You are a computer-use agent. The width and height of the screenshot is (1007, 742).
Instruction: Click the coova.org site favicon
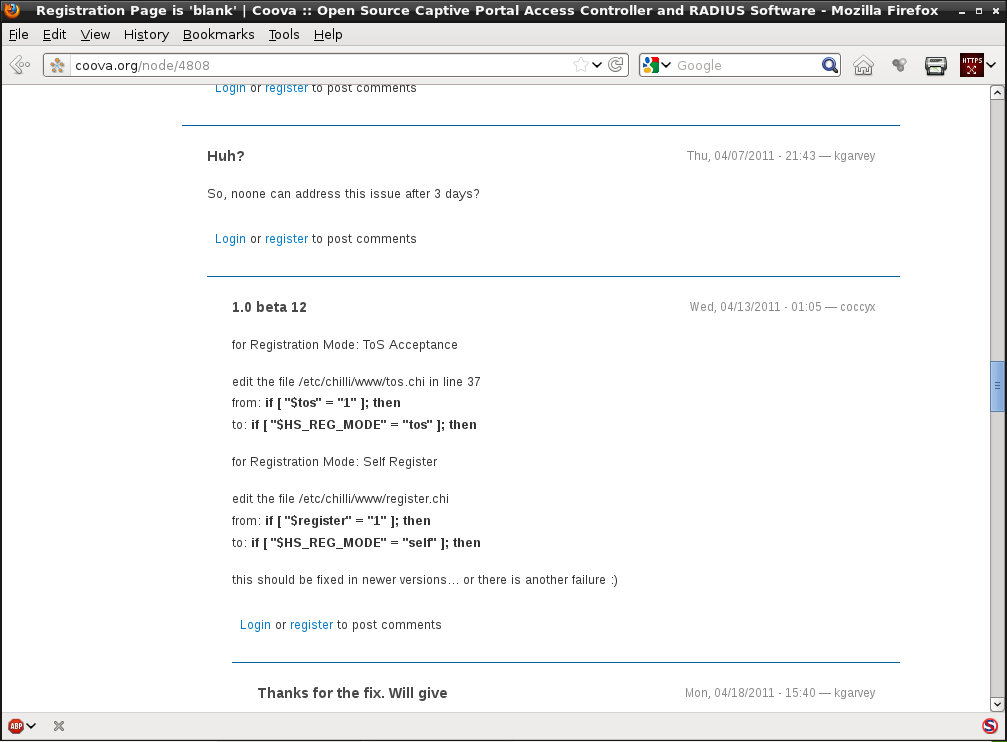pos(57,65)
